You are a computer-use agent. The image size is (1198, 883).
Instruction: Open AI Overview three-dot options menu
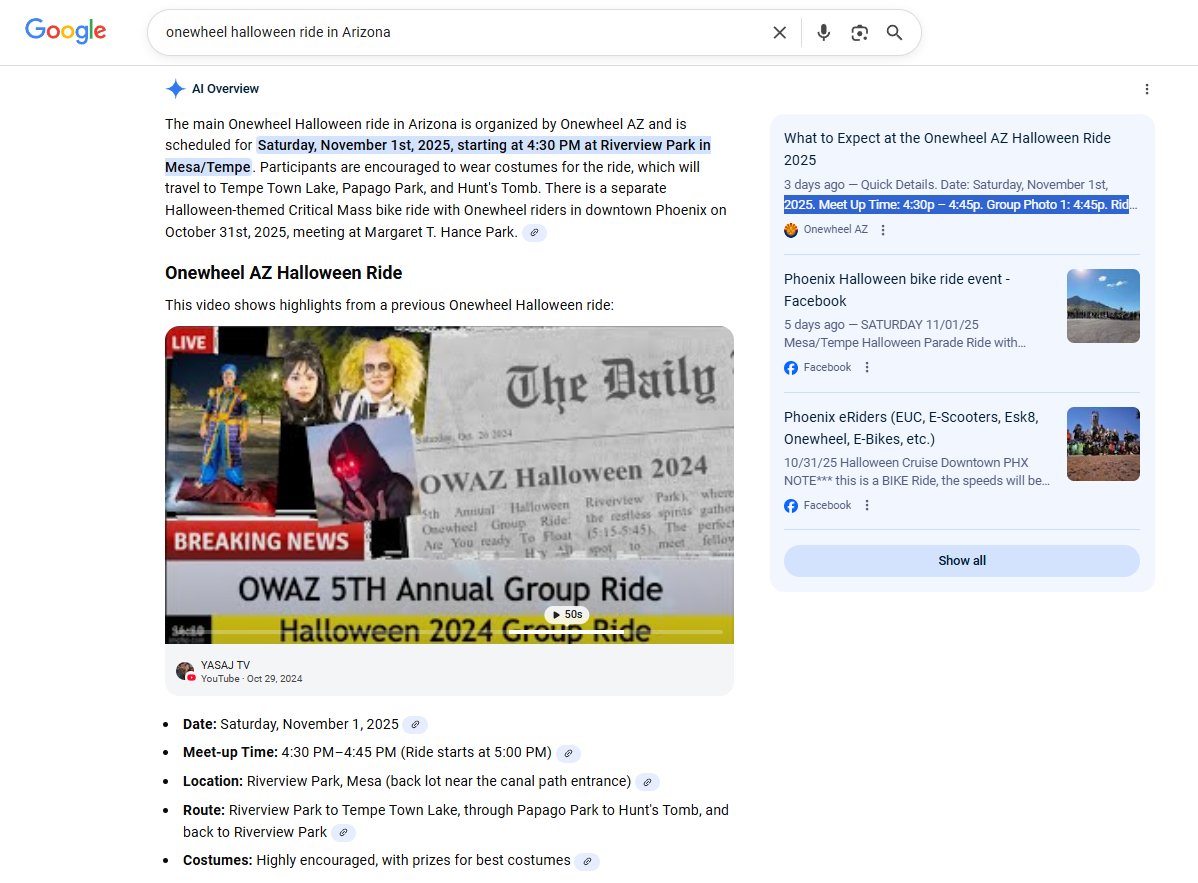point(1147,89)
